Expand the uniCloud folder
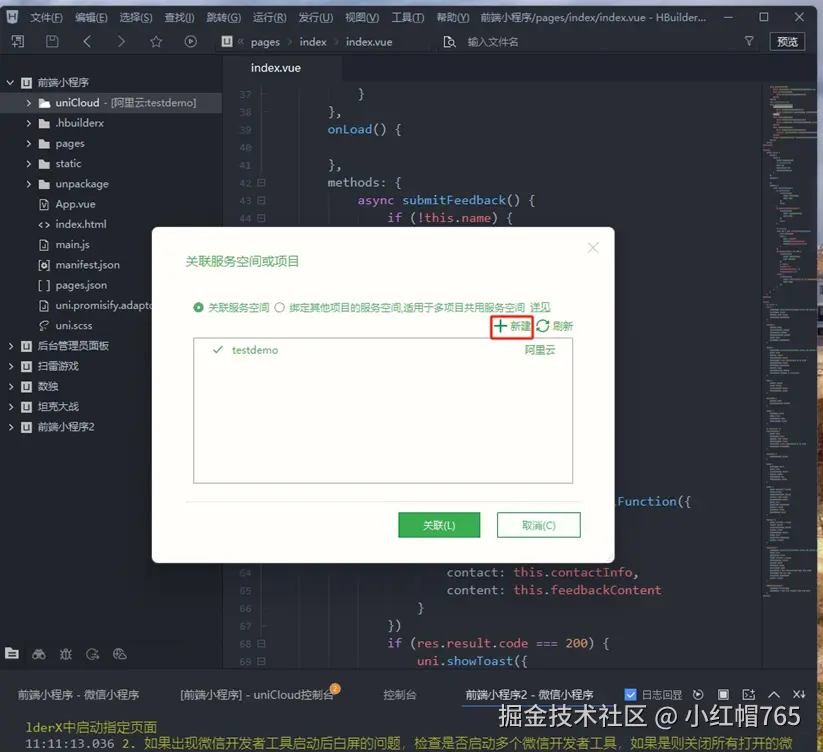 [x=28, y=103]
